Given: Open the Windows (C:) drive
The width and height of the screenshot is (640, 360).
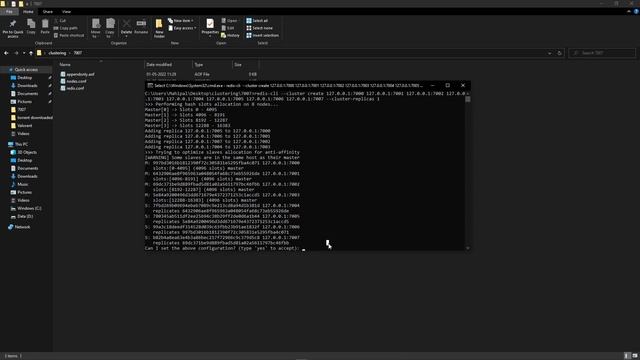Looking at the screenshot, I should (29, 209).
